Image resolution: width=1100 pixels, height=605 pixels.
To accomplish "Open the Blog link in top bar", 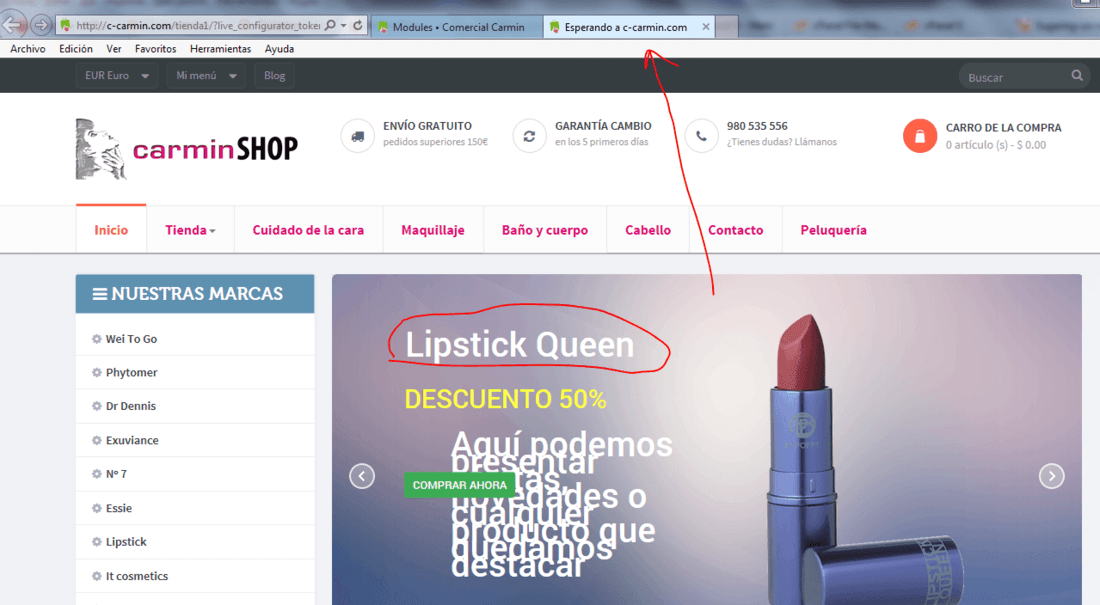I will tap(274, 75).
